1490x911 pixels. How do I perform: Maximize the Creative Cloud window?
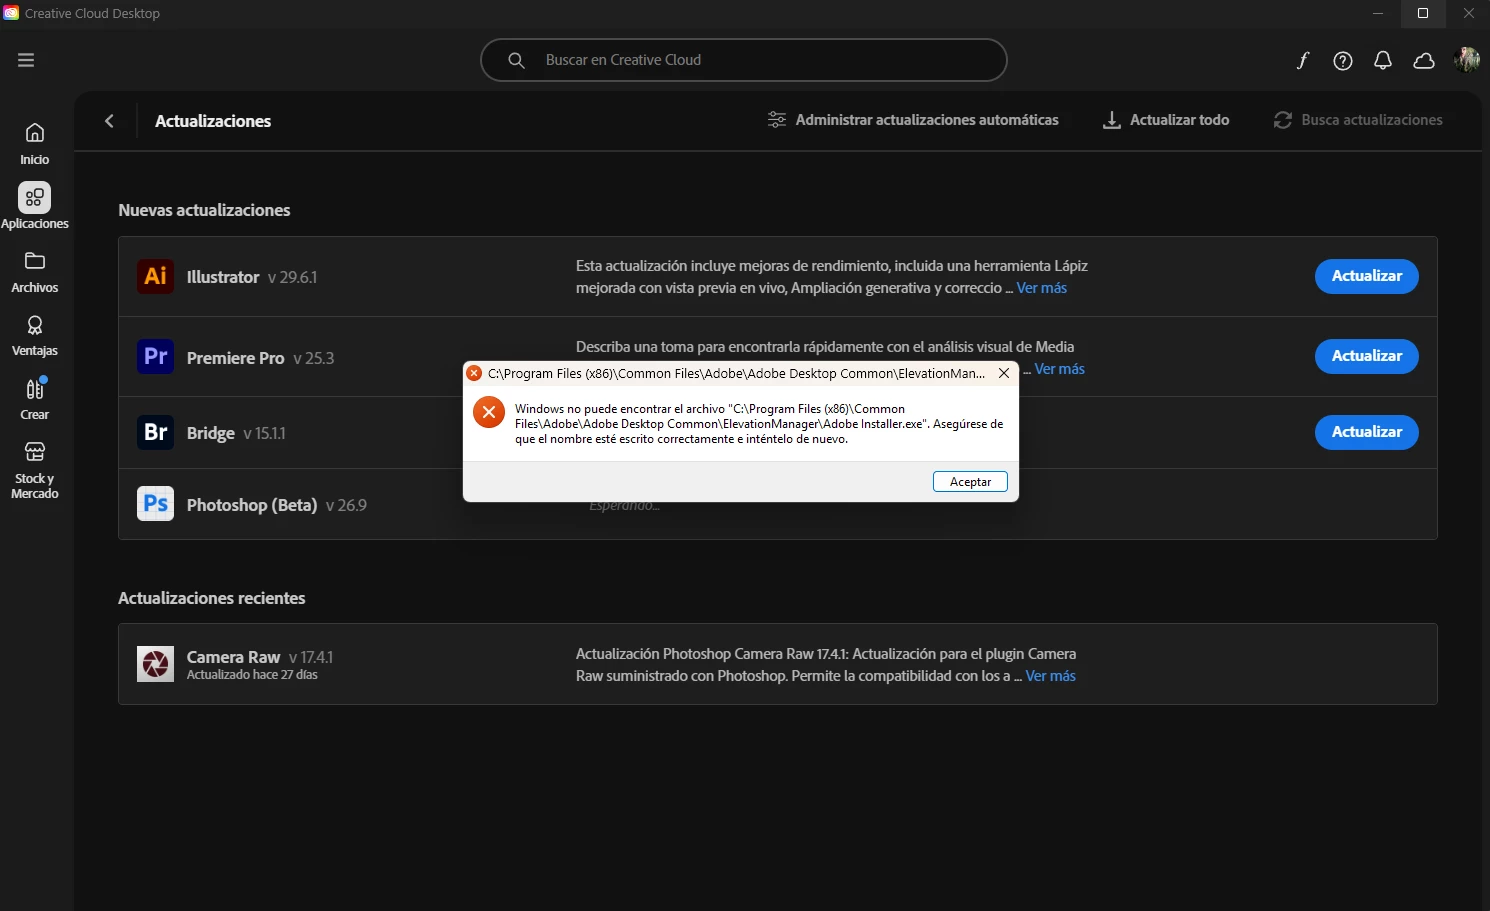(x=1422, y=13)
